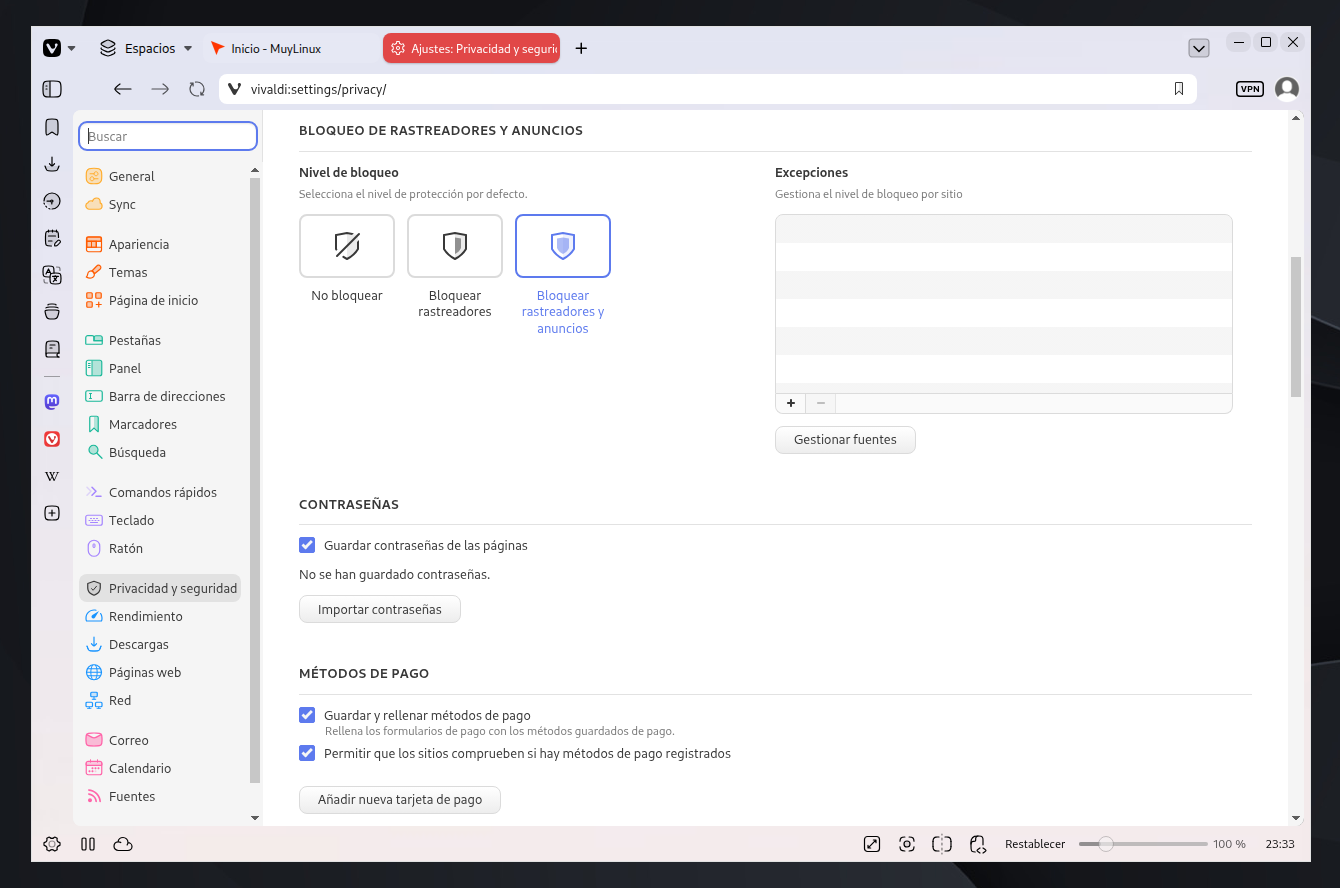This screenshot has height=888, width=1340.
Task: Open General settings section
Action: pos(160,176)
